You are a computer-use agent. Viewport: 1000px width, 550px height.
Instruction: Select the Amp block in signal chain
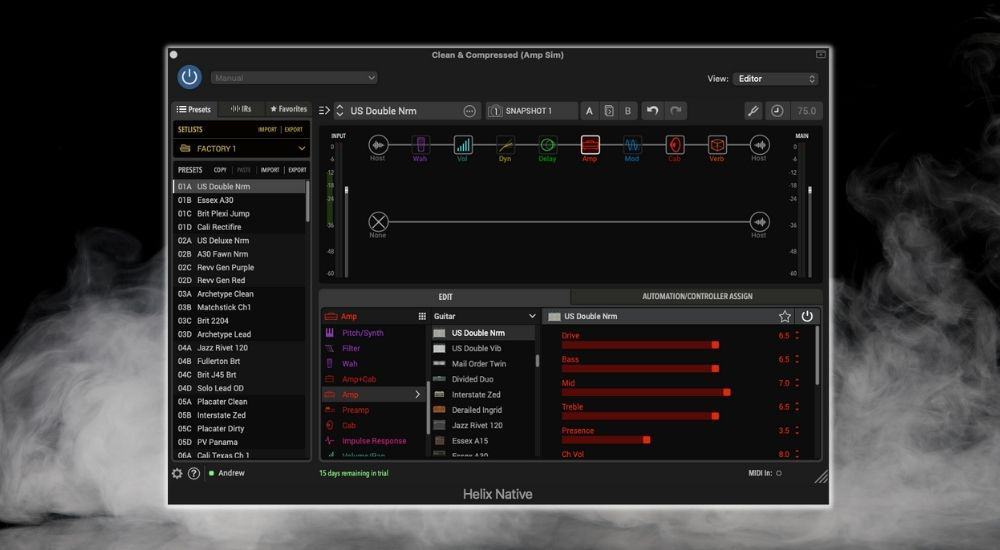[x=590, y=145]
